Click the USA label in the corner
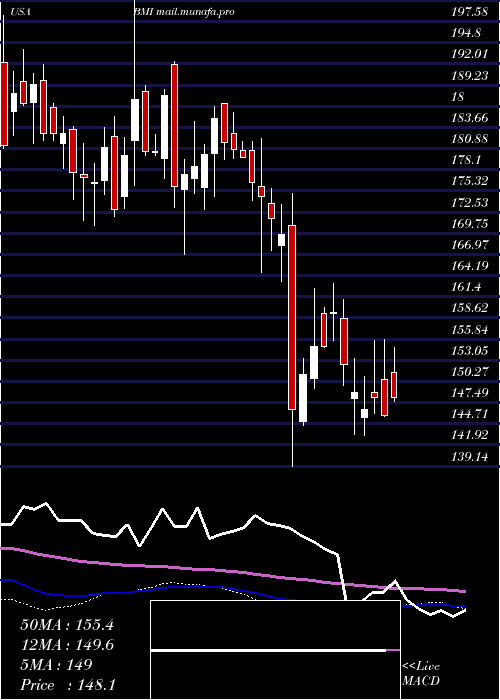 click(x=20, y=12)
